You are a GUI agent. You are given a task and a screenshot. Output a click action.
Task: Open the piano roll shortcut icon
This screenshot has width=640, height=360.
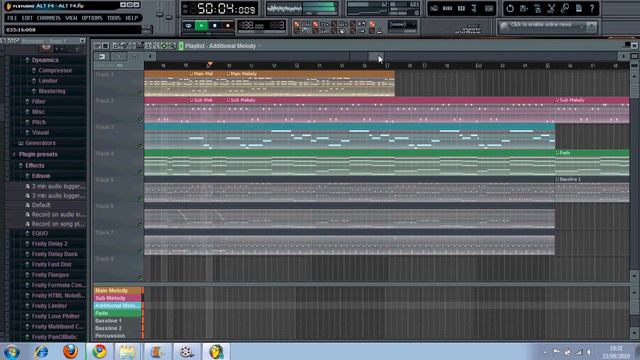click(461, 8)
